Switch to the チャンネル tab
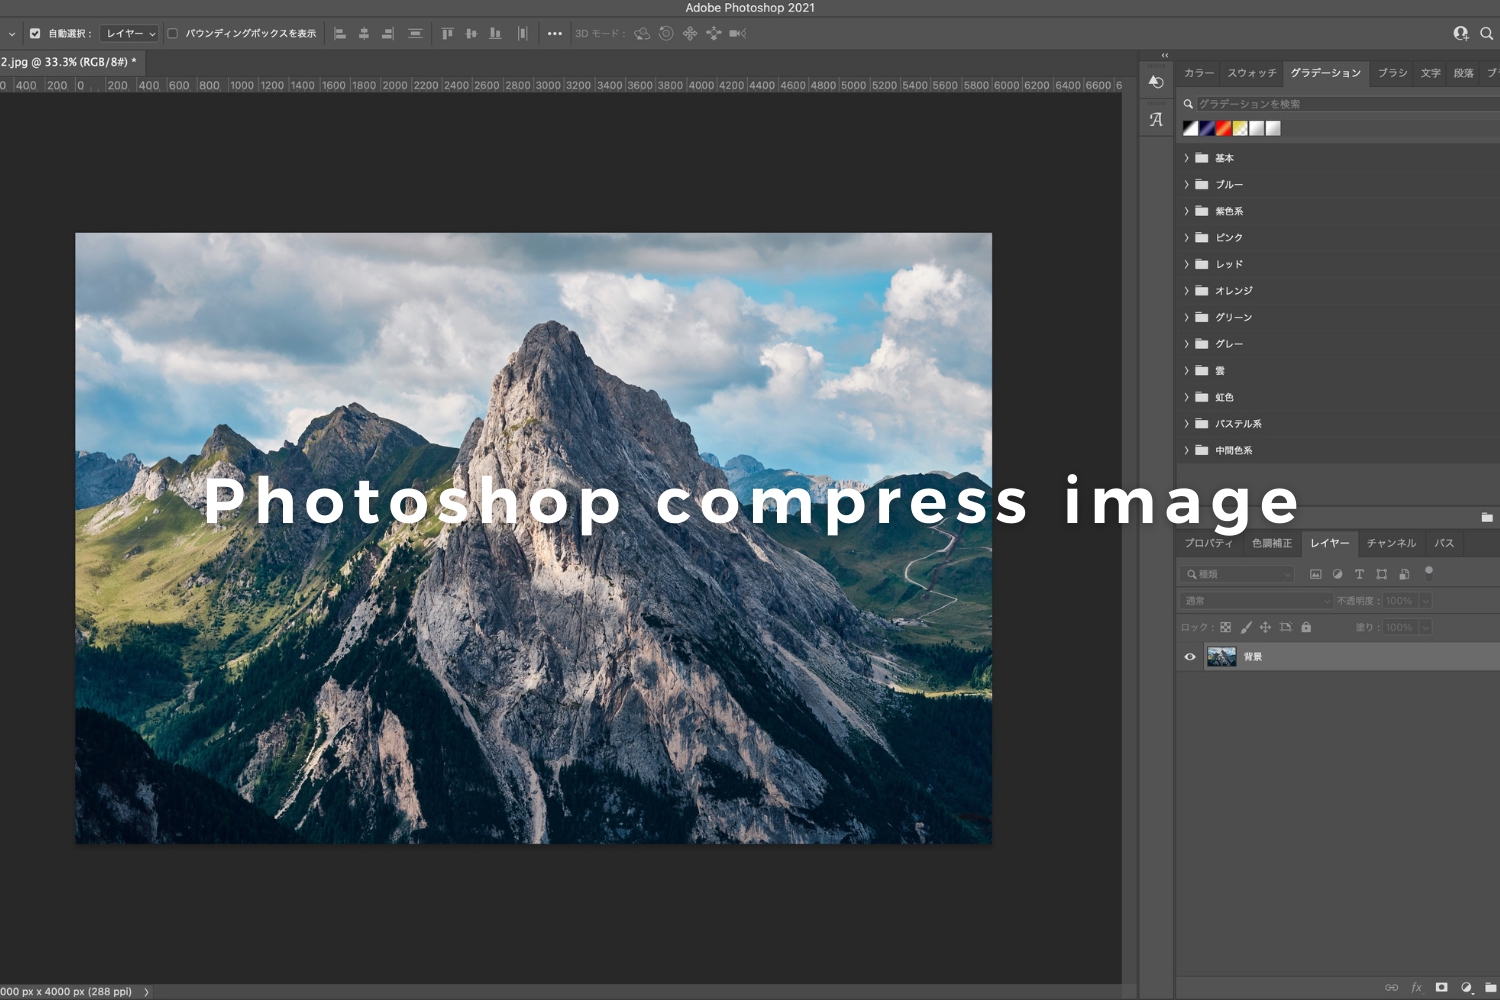The height and width of the screenshot is (1000, 1500). click(x=1391, y=544)
